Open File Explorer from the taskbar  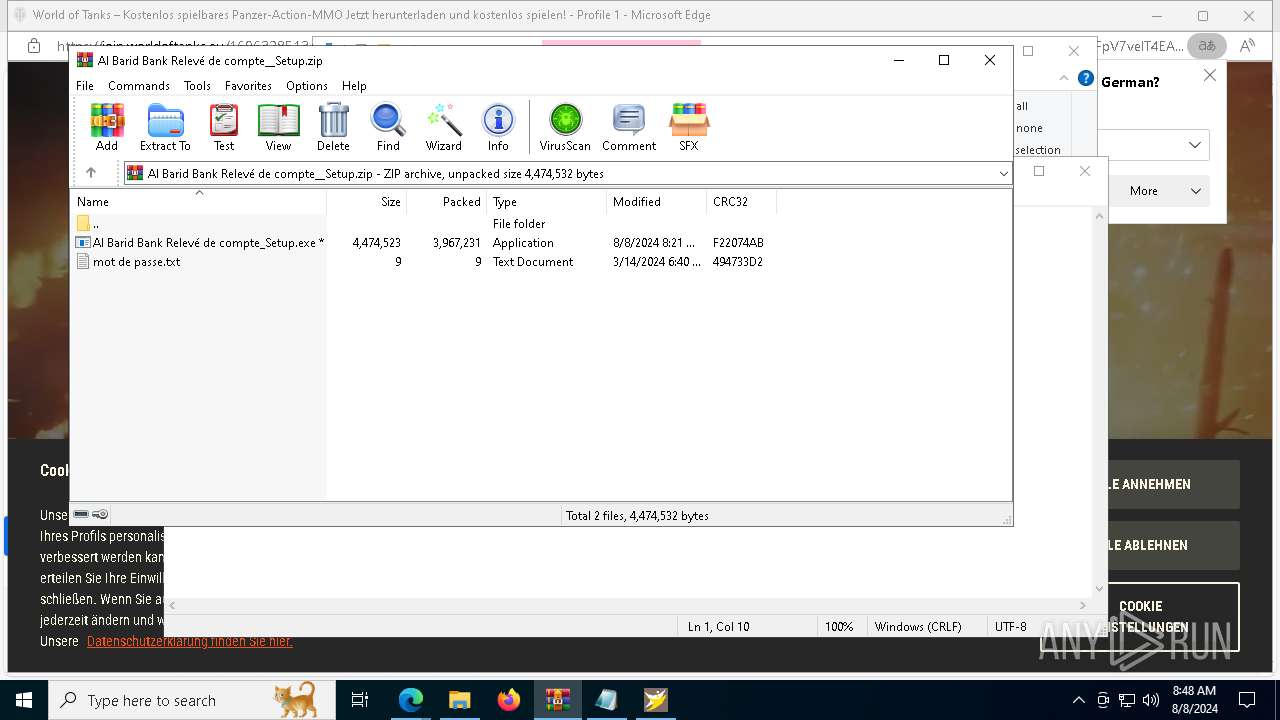click(x=460, y=700)
